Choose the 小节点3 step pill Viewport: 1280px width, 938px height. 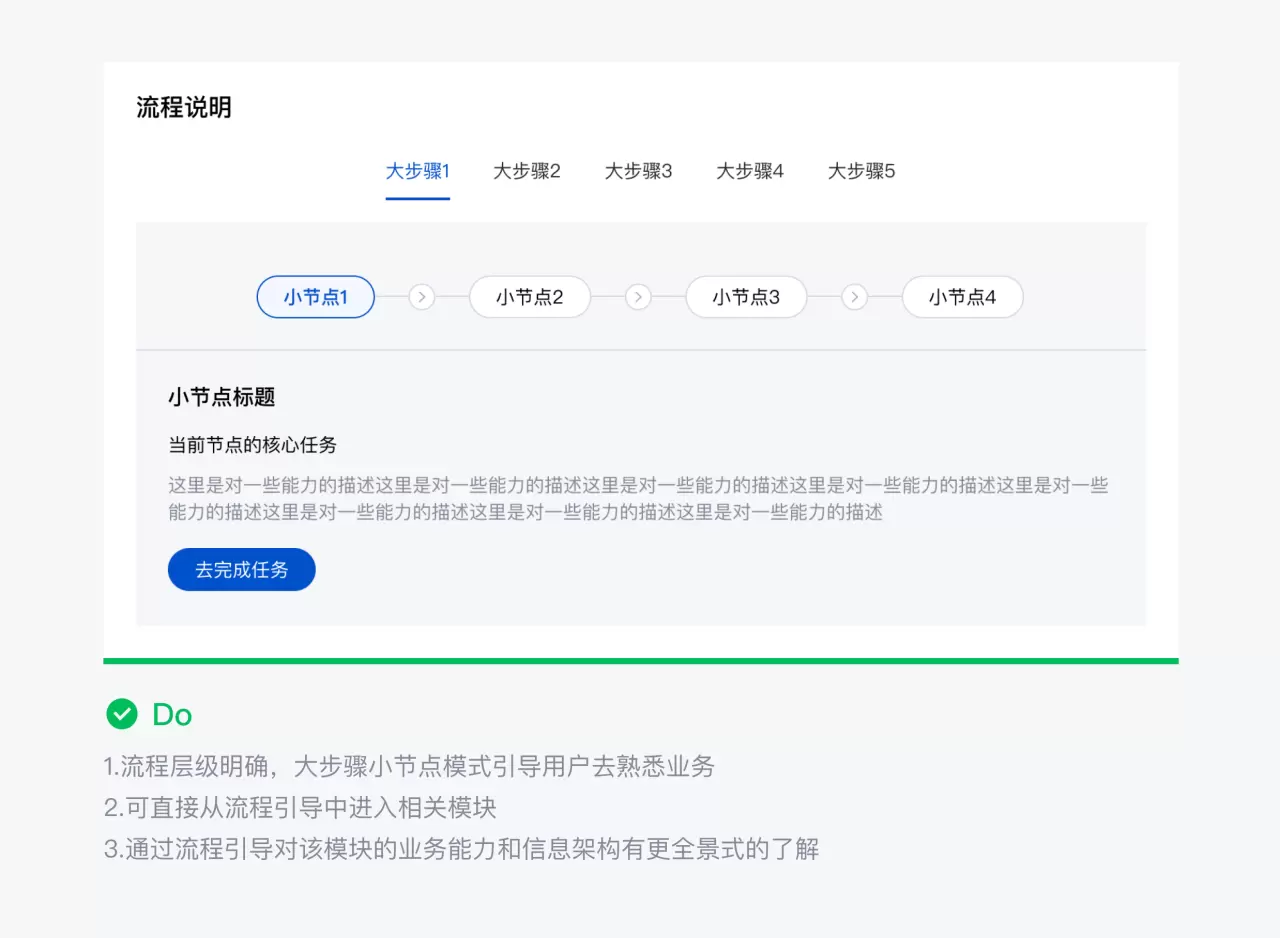746,297
